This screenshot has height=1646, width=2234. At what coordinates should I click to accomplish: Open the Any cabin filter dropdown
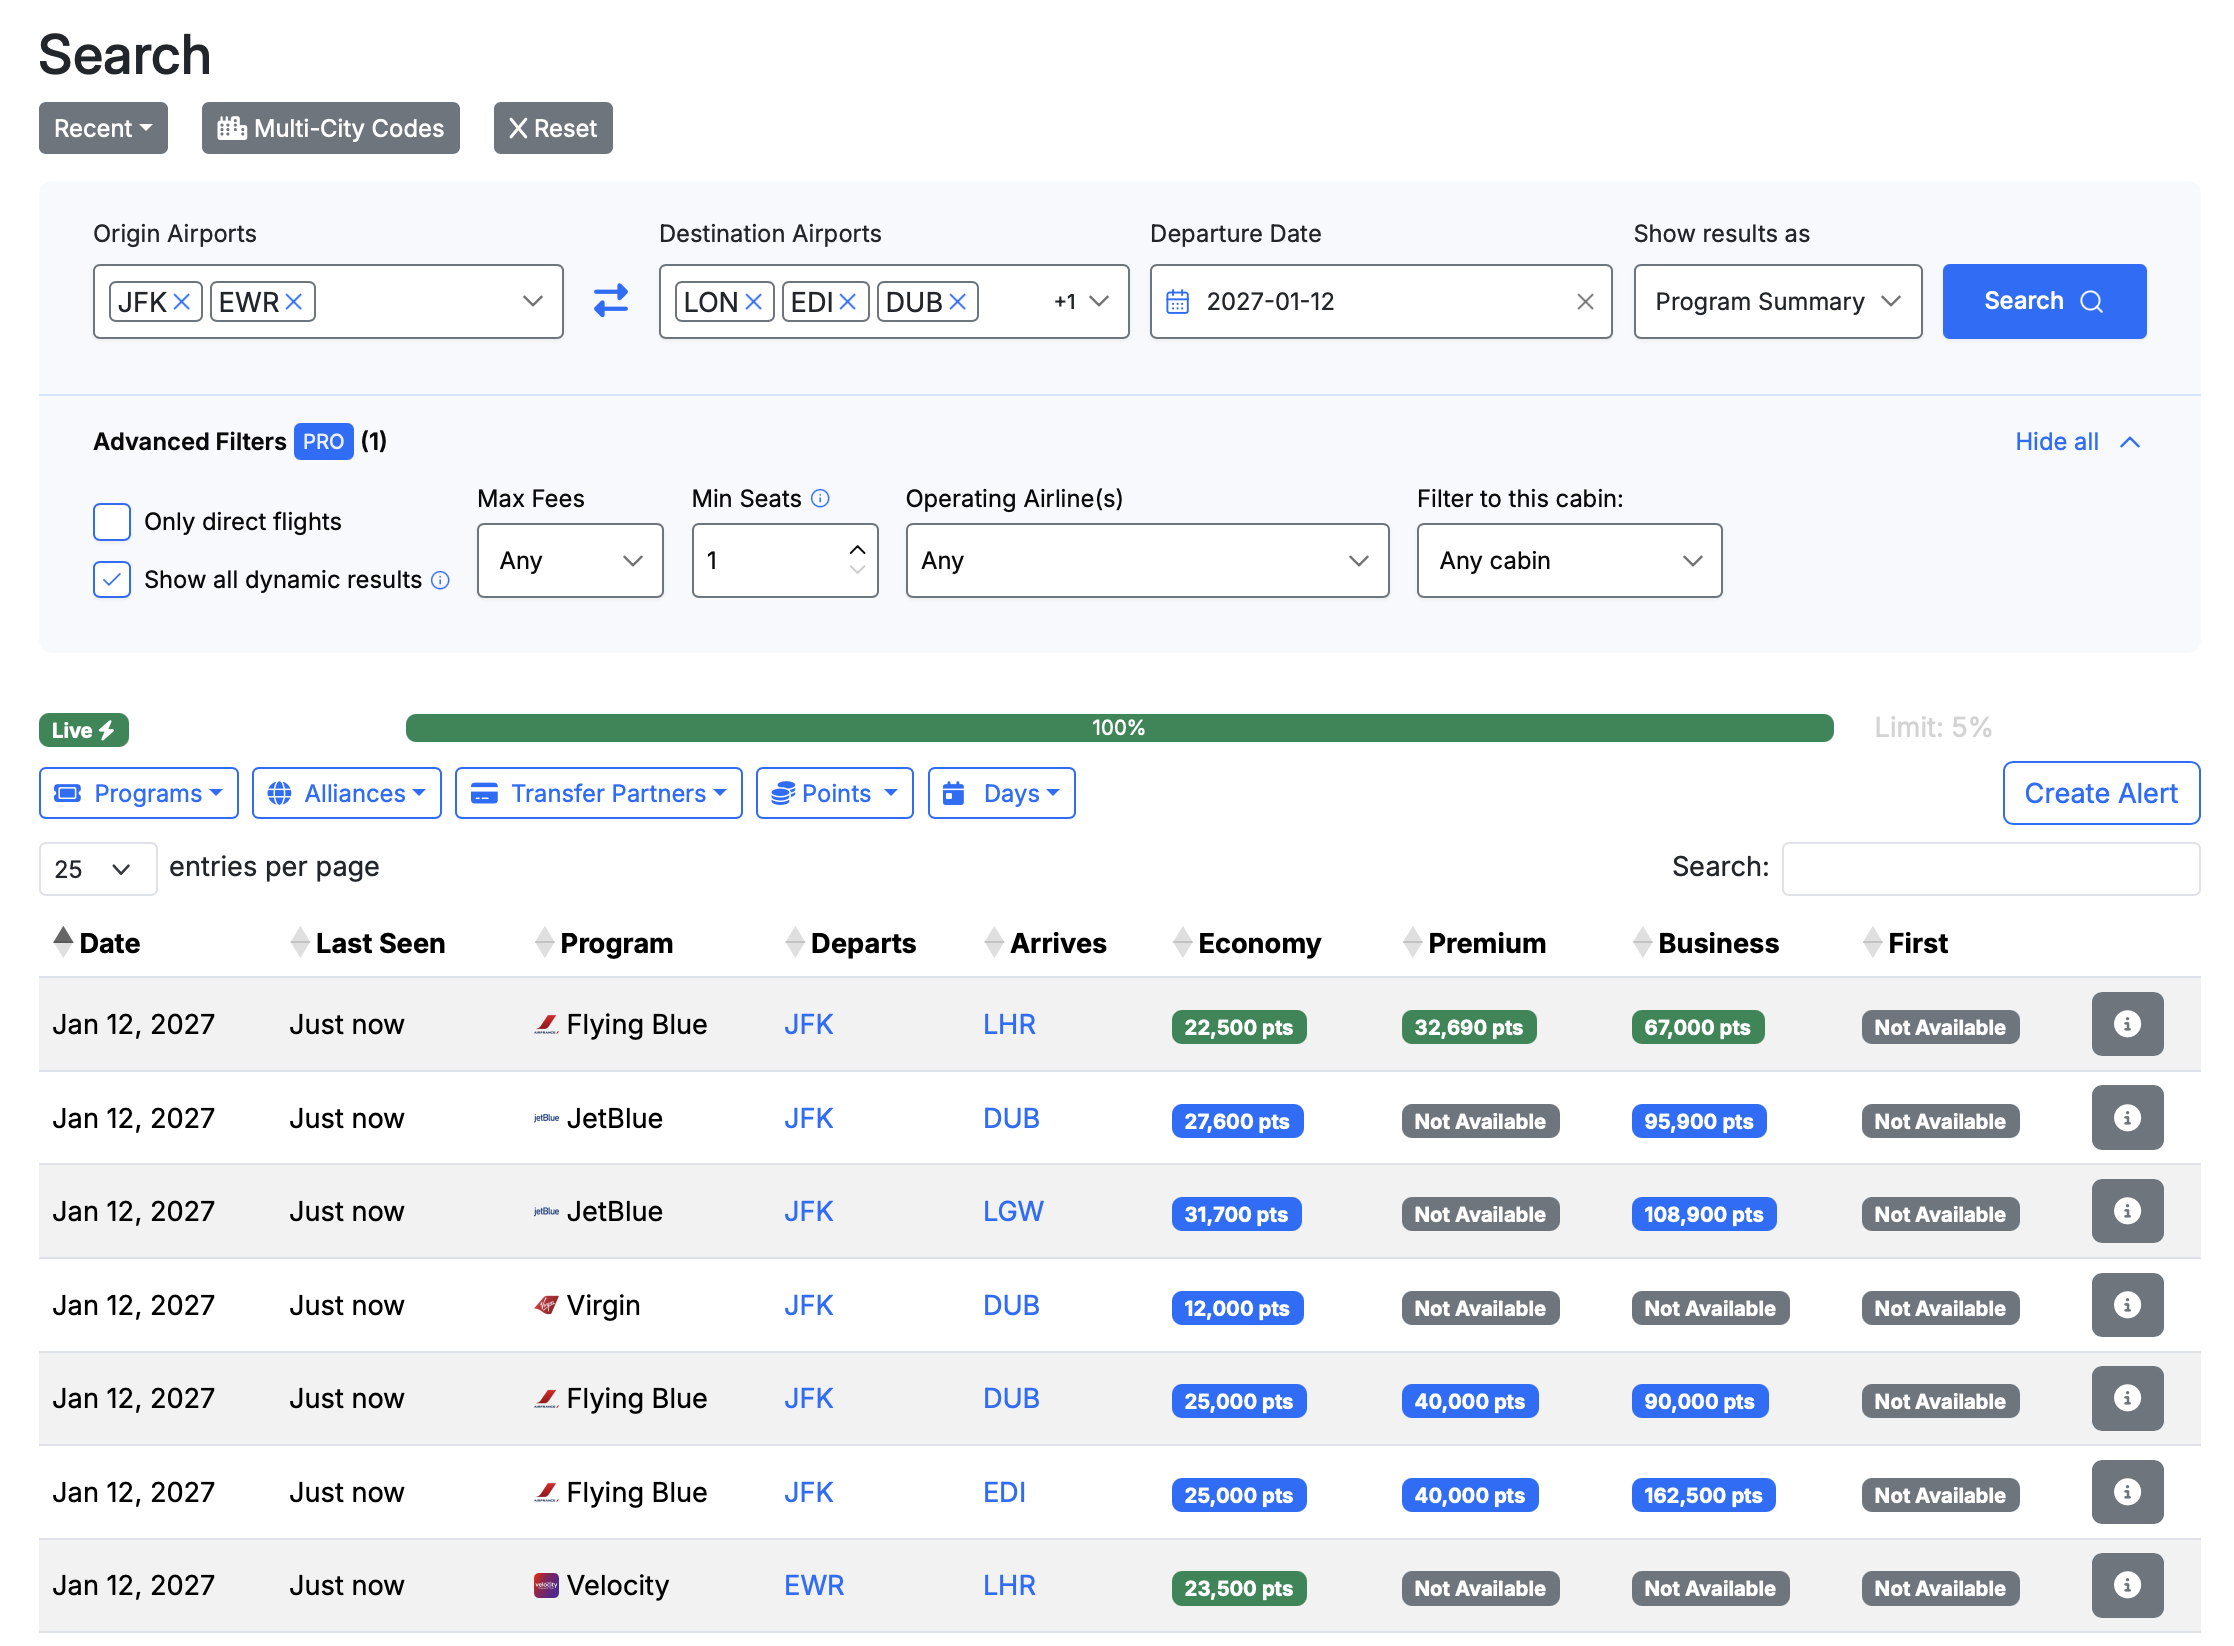[1569, 560]
